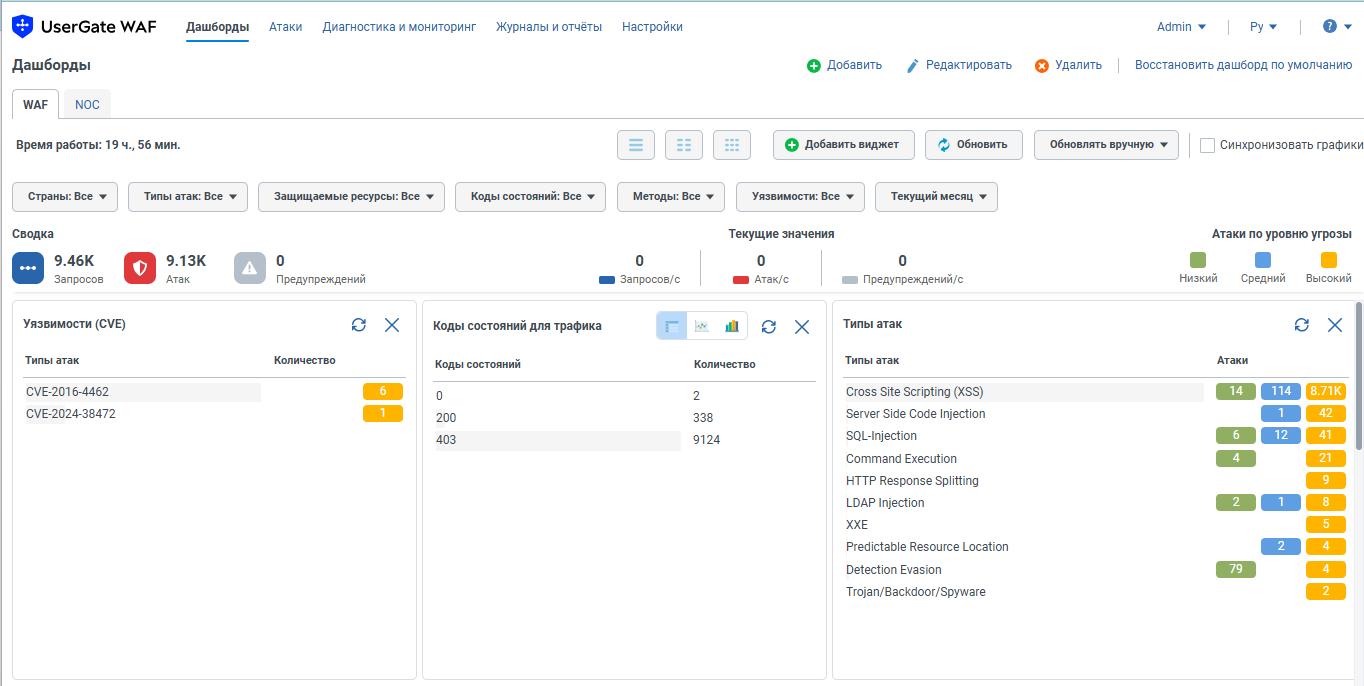
Task: Refresh the Уязвимости (CVE) widget
Action: point(359,325)
